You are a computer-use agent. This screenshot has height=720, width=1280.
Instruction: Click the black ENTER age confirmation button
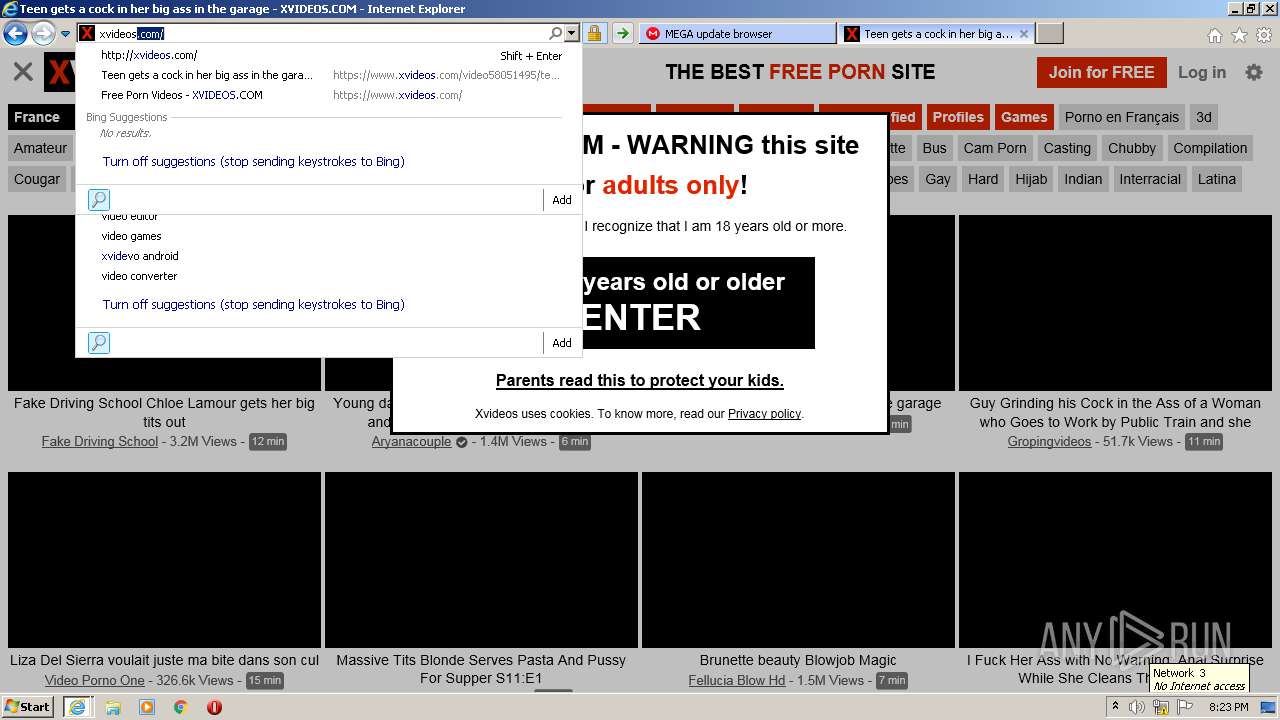(698, 303)
